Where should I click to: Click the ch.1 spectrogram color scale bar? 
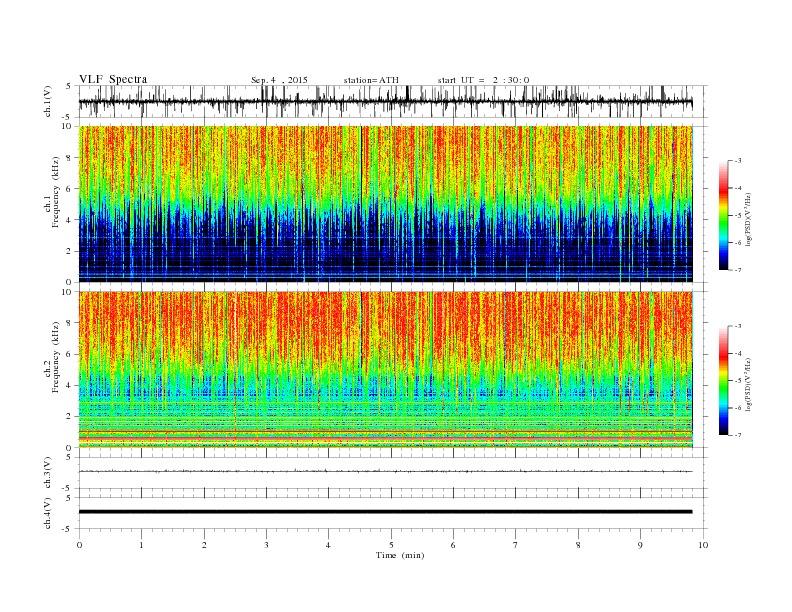pyautogui.click(x=723, y=216)
